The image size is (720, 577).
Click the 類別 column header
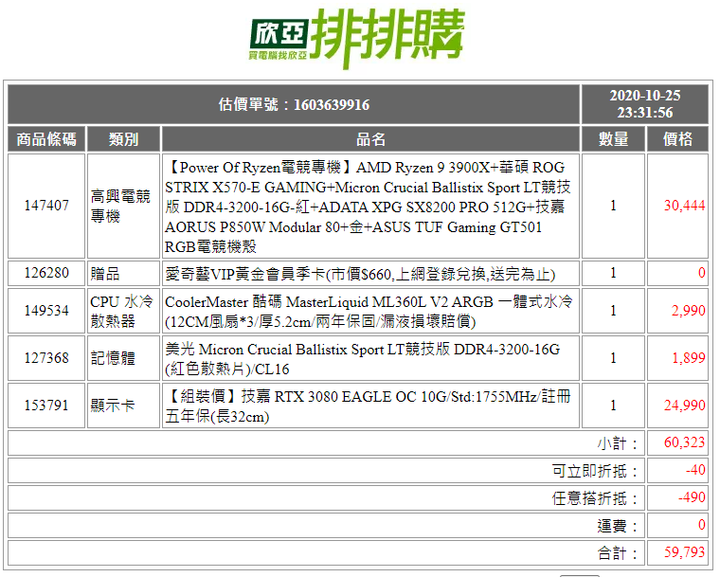pyautogui.click(x=124, y=139)
